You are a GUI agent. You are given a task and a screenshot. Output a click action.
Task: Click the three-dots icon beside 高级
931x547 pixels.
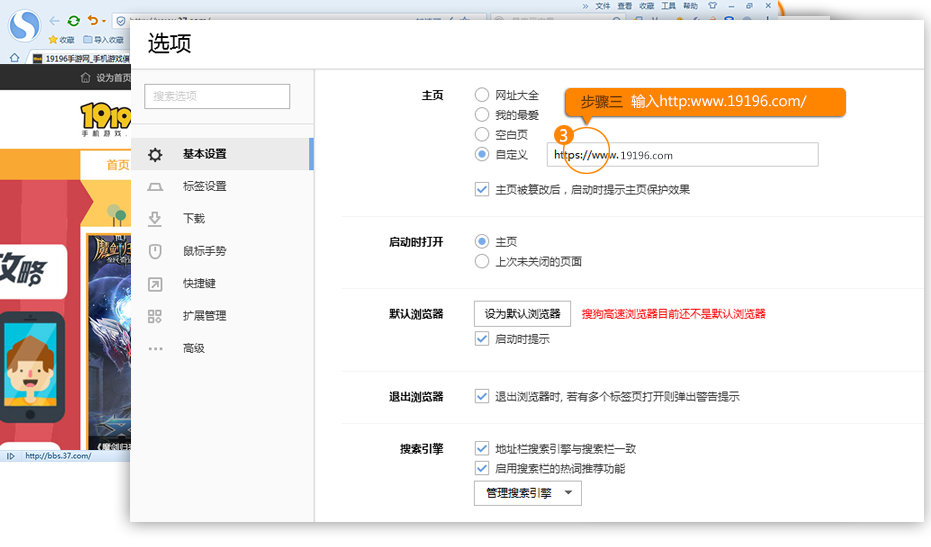(155, 348)
